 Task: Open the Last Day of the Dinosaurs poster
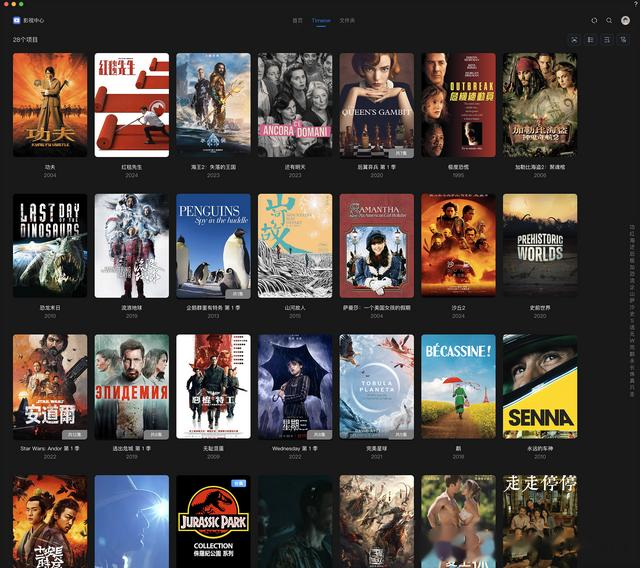pos(50,246)
